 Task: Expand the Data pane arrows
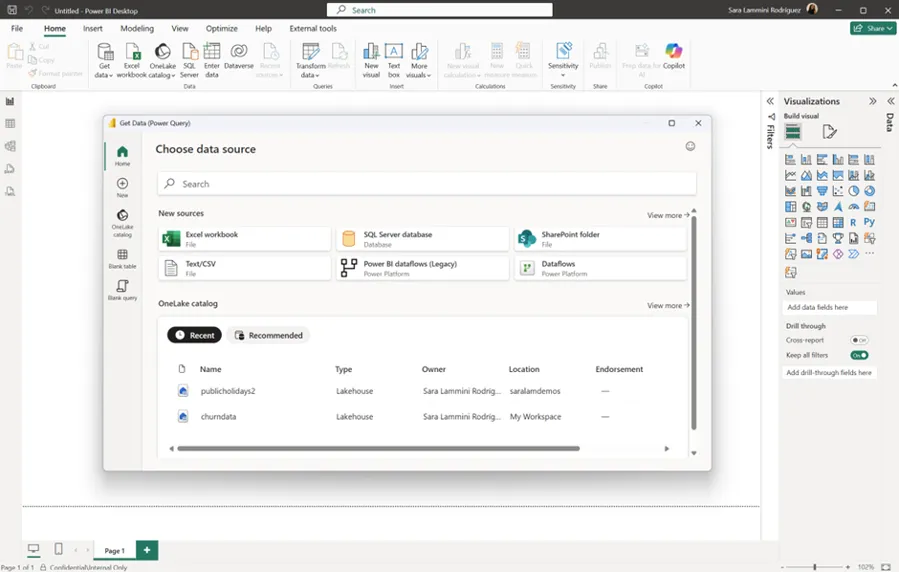tap(890, 101)
